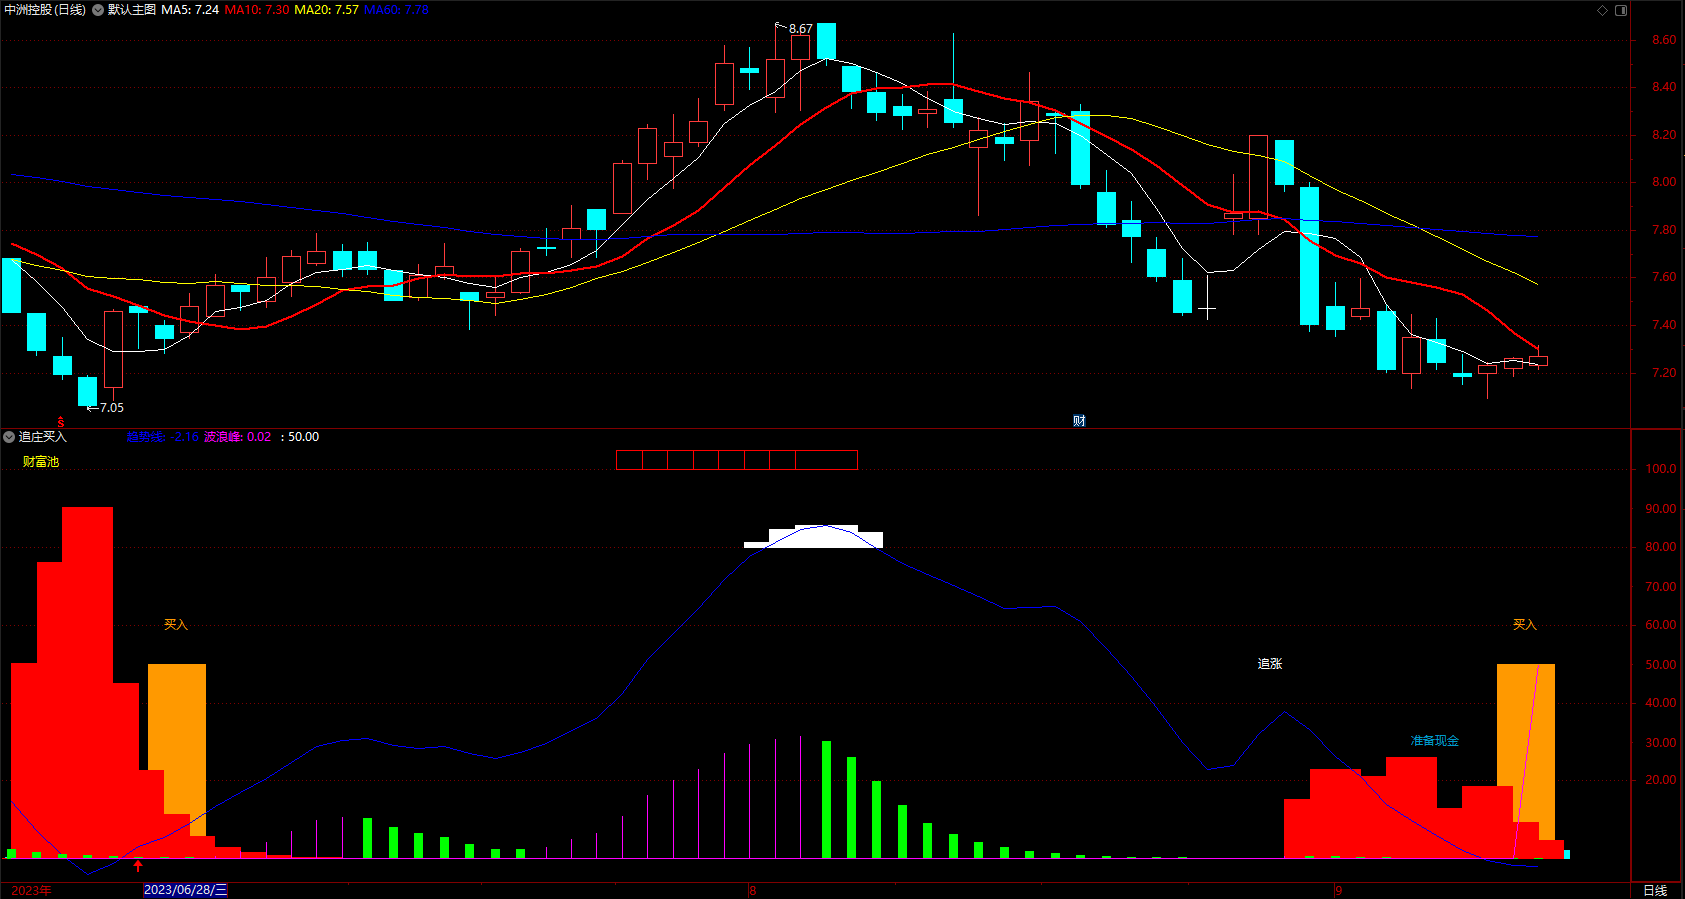Screen dimensions: 1685x899
Task: Click the red S marker near 7.05 low
Action: (60, 423)
